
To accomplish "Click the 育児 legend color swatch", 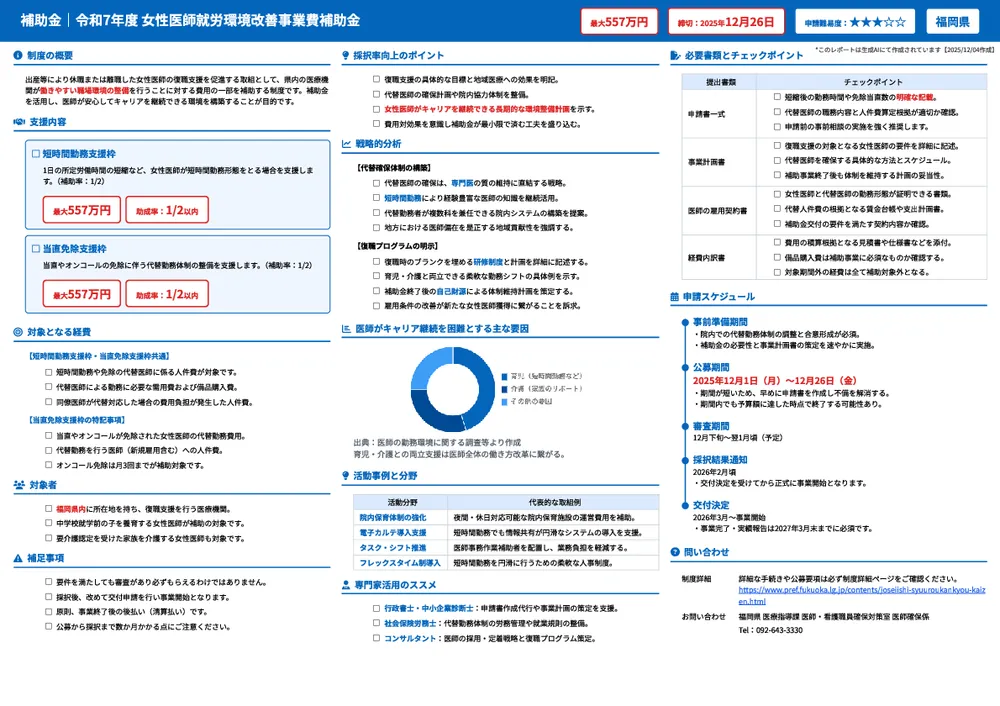I will (x=504, y=376).
